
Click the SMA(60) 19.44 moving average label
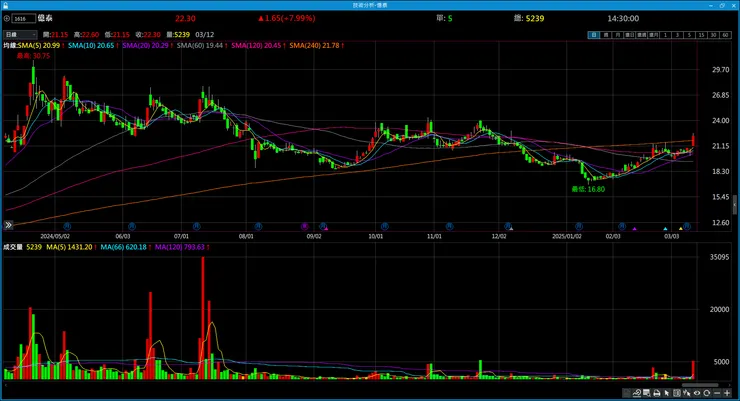tap(202, 45)
